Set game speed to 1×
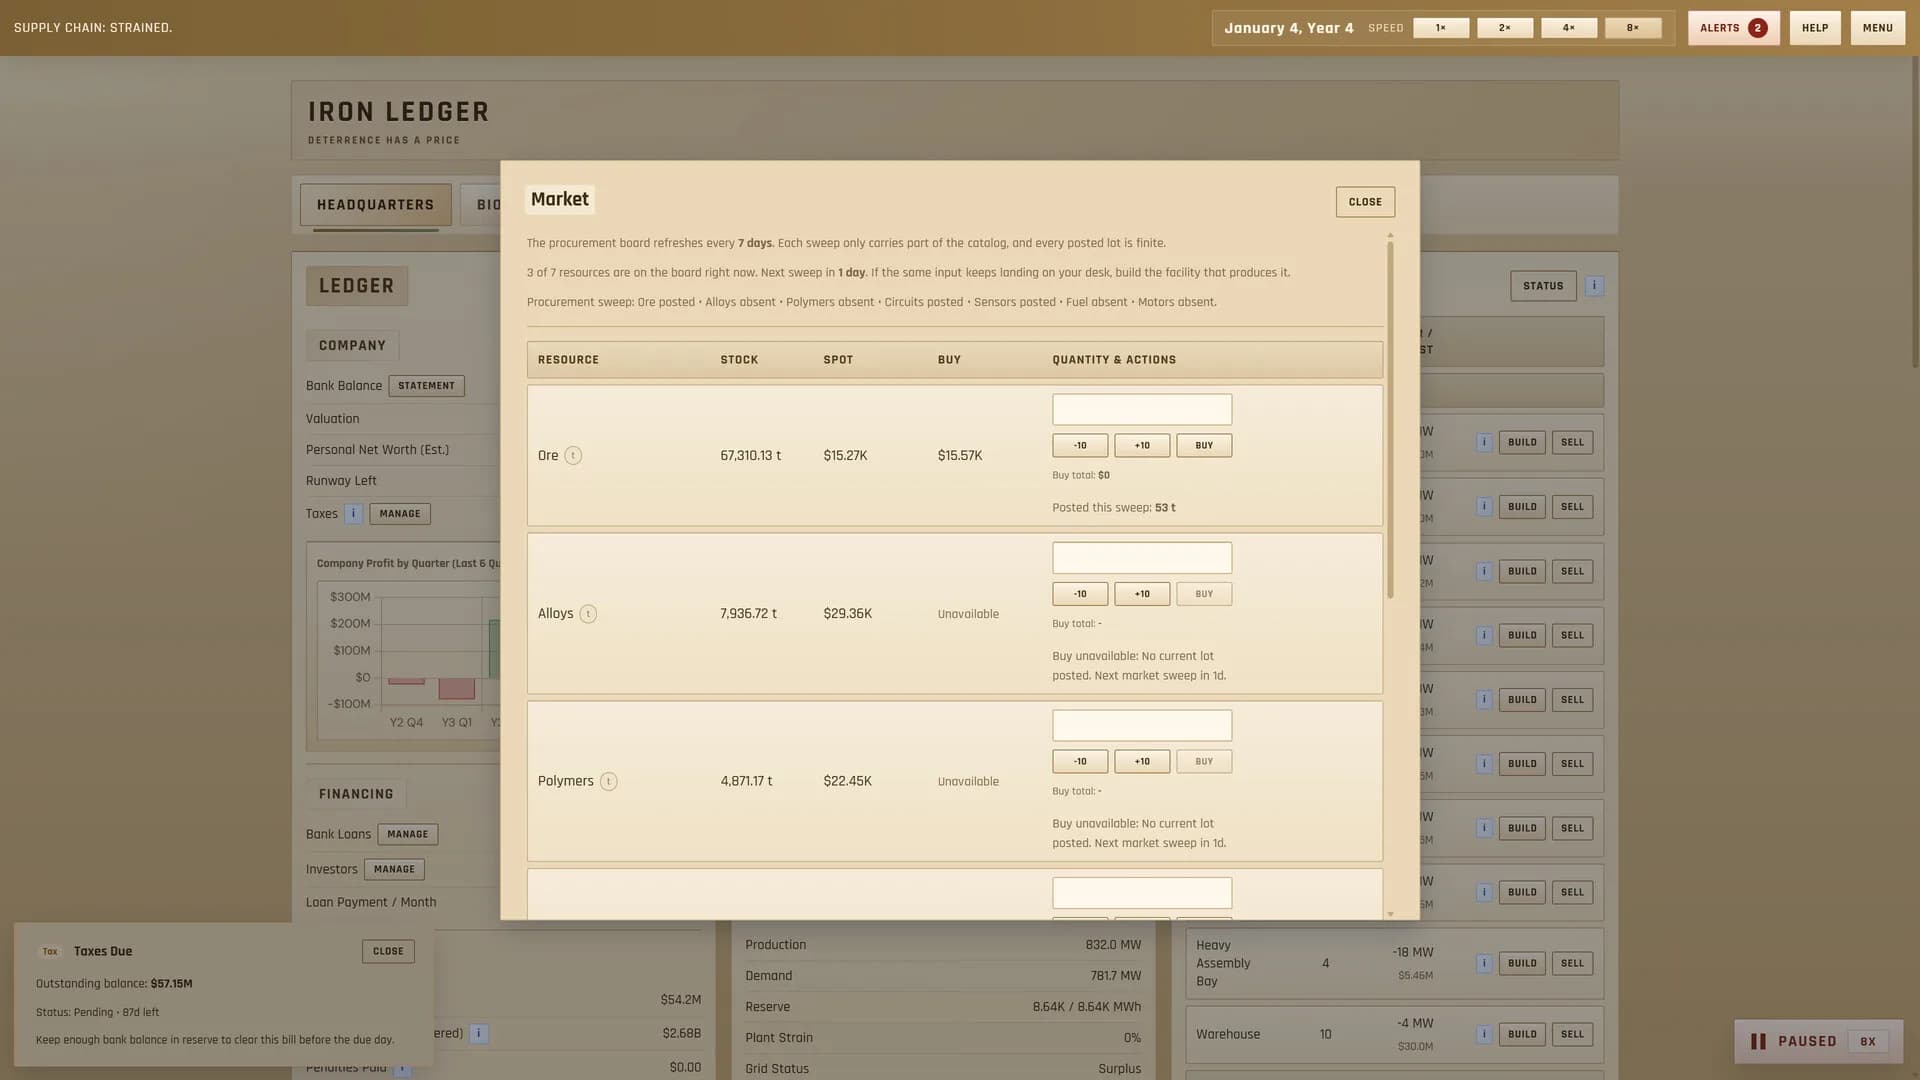Screen dimensions: 1920x1080 click(x=1441, y=28)
